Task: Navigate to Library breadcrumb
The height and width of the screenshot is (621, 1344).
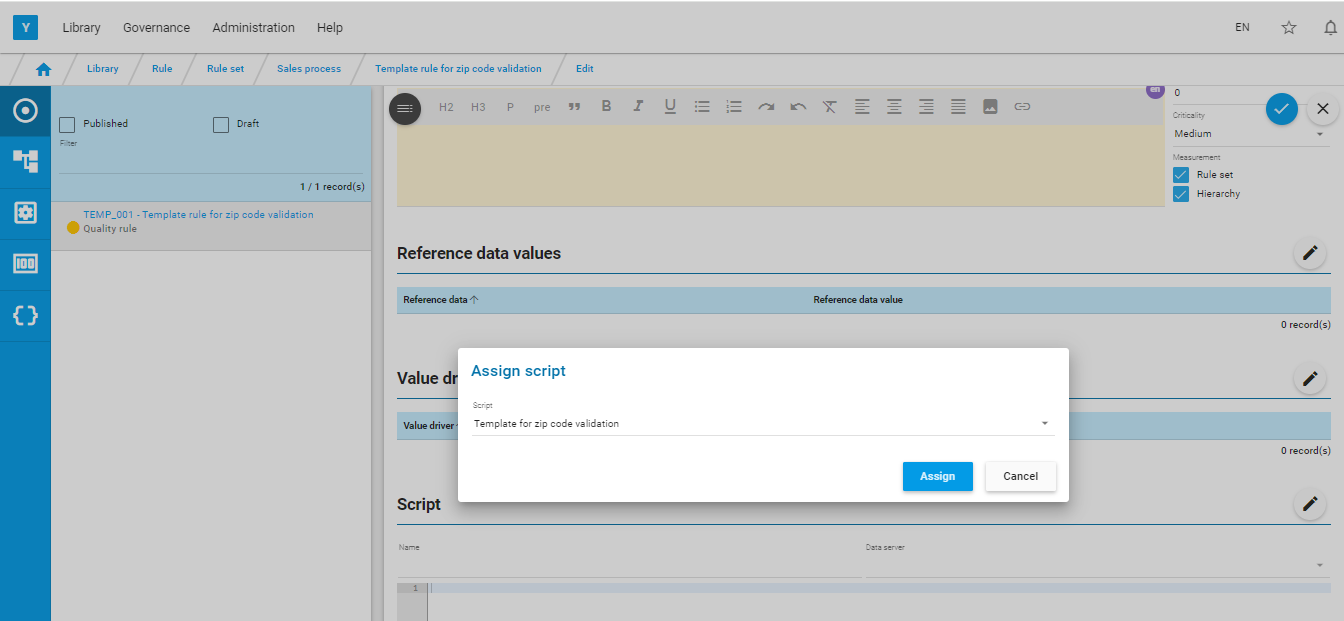Action: 103,69
